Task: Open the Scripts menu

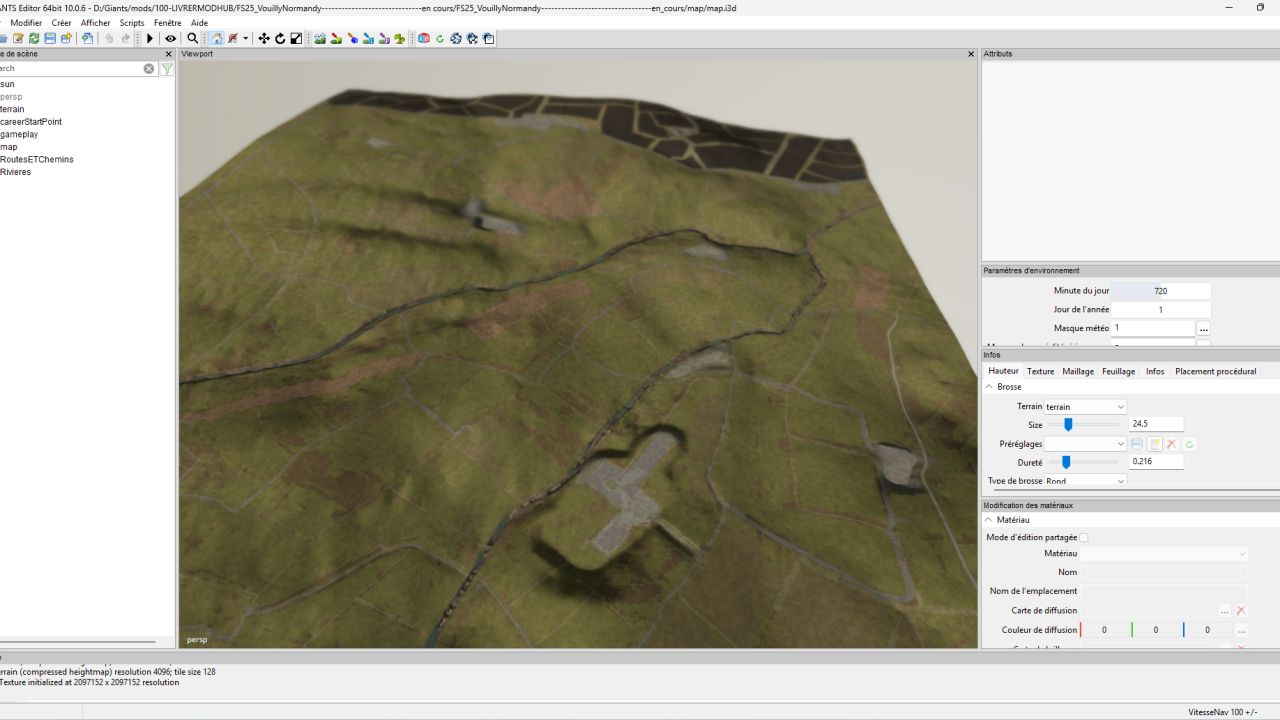Action: (x=132, y=22)
